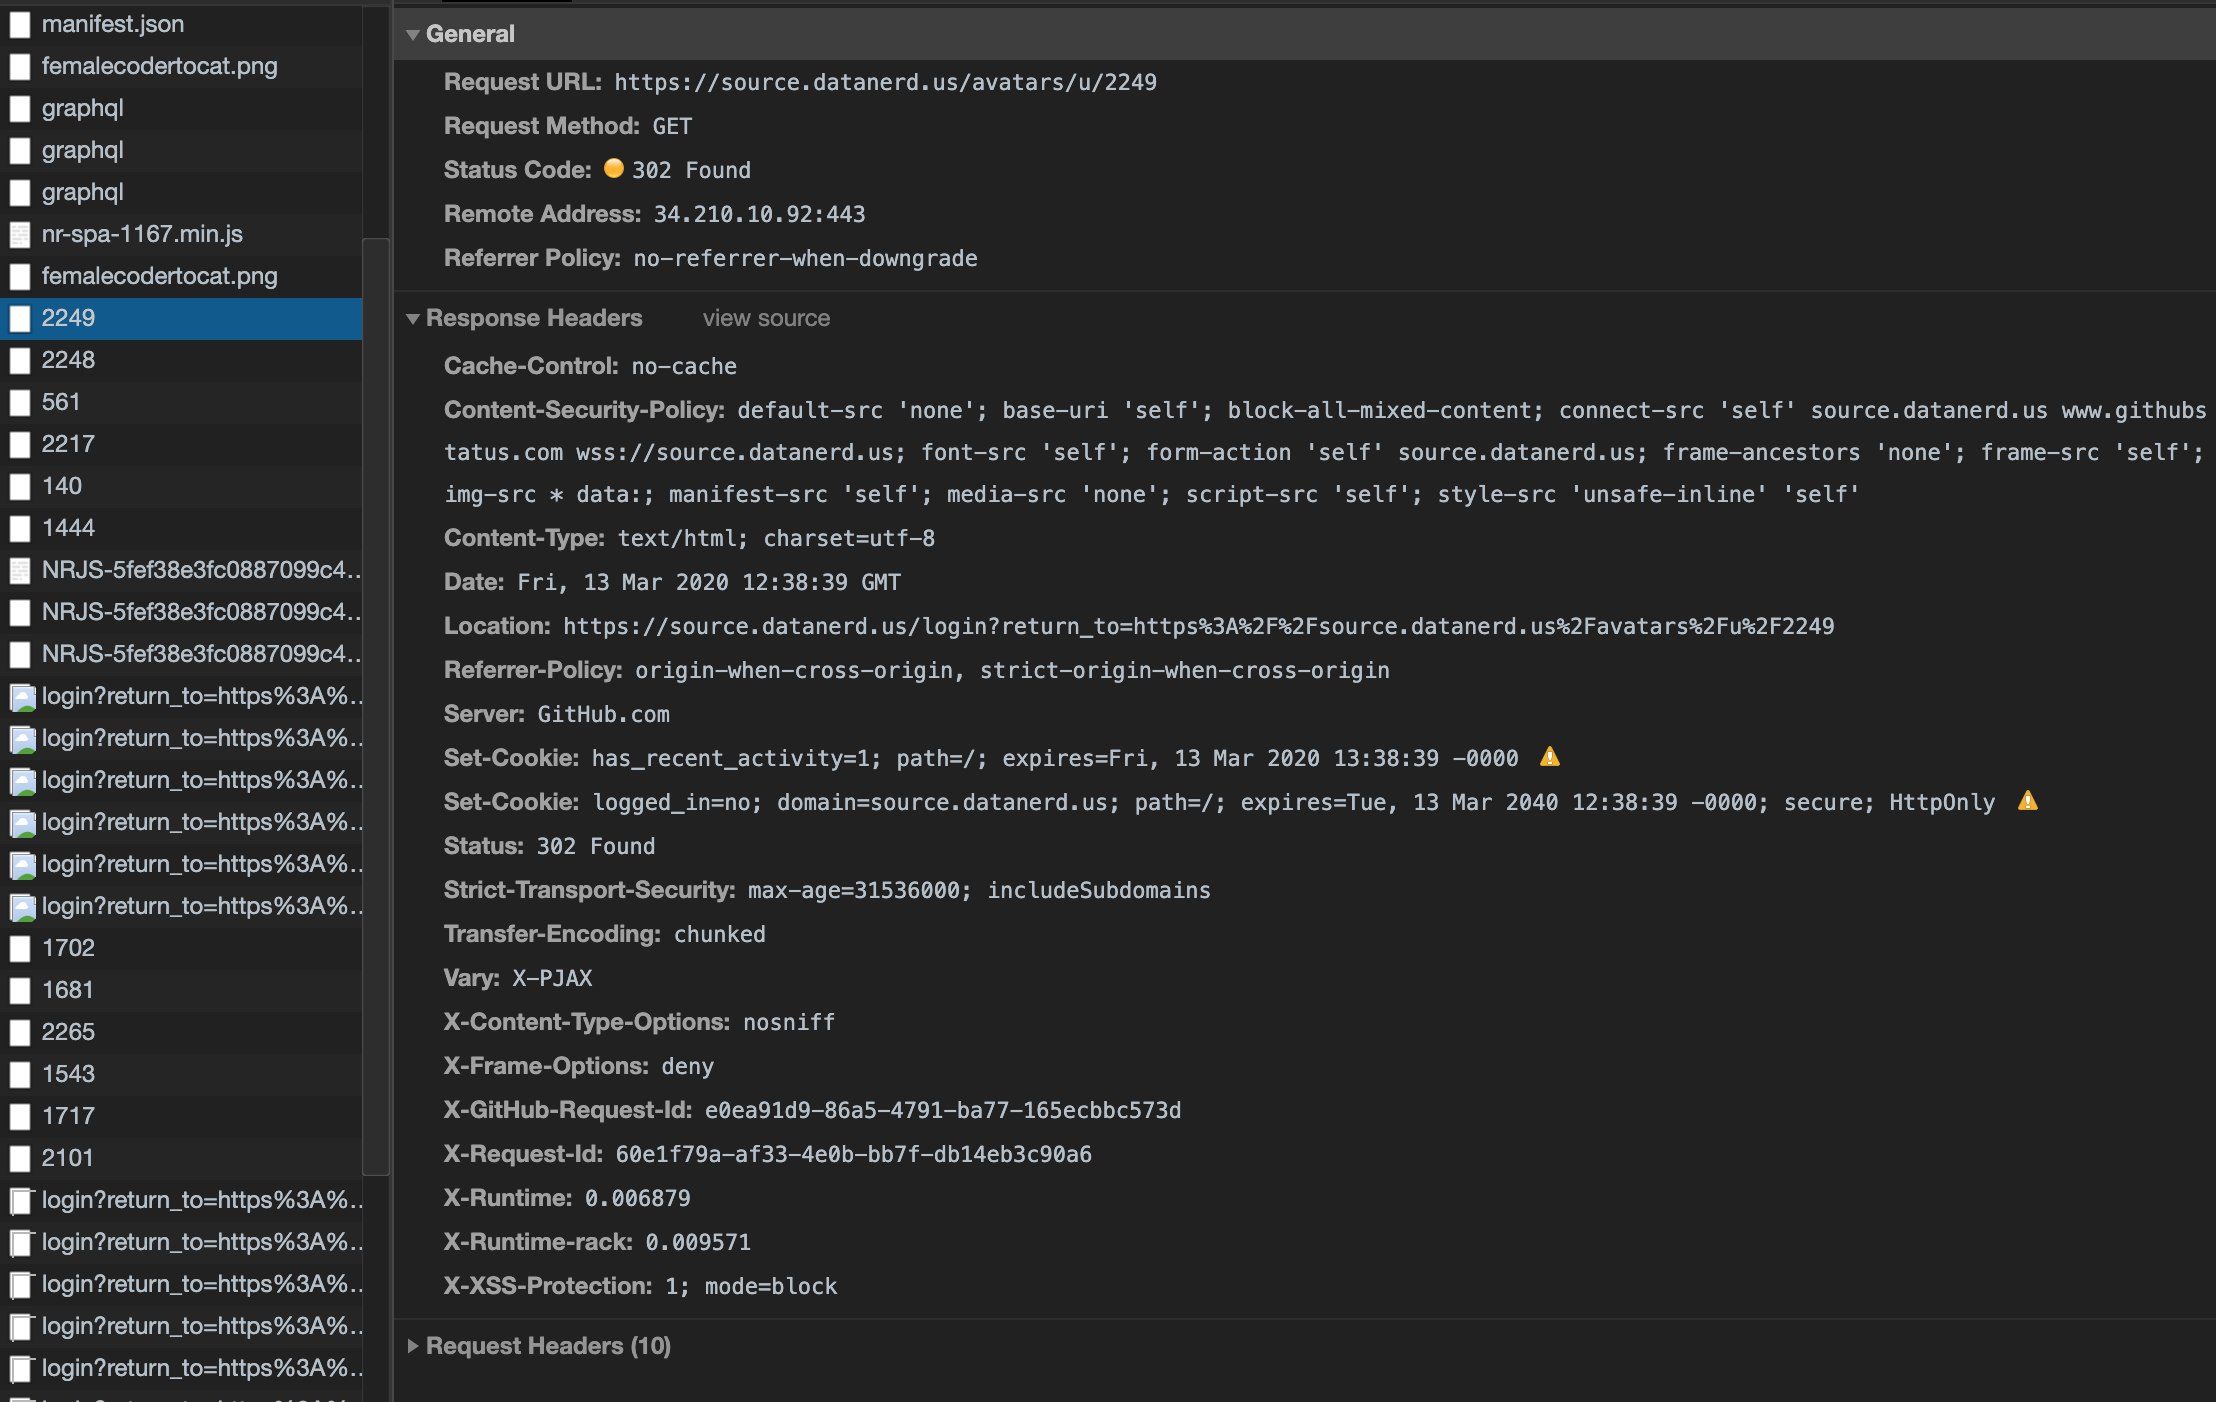Select the highlighted 2249 request
The image size is (2216, 1402).
69,318
